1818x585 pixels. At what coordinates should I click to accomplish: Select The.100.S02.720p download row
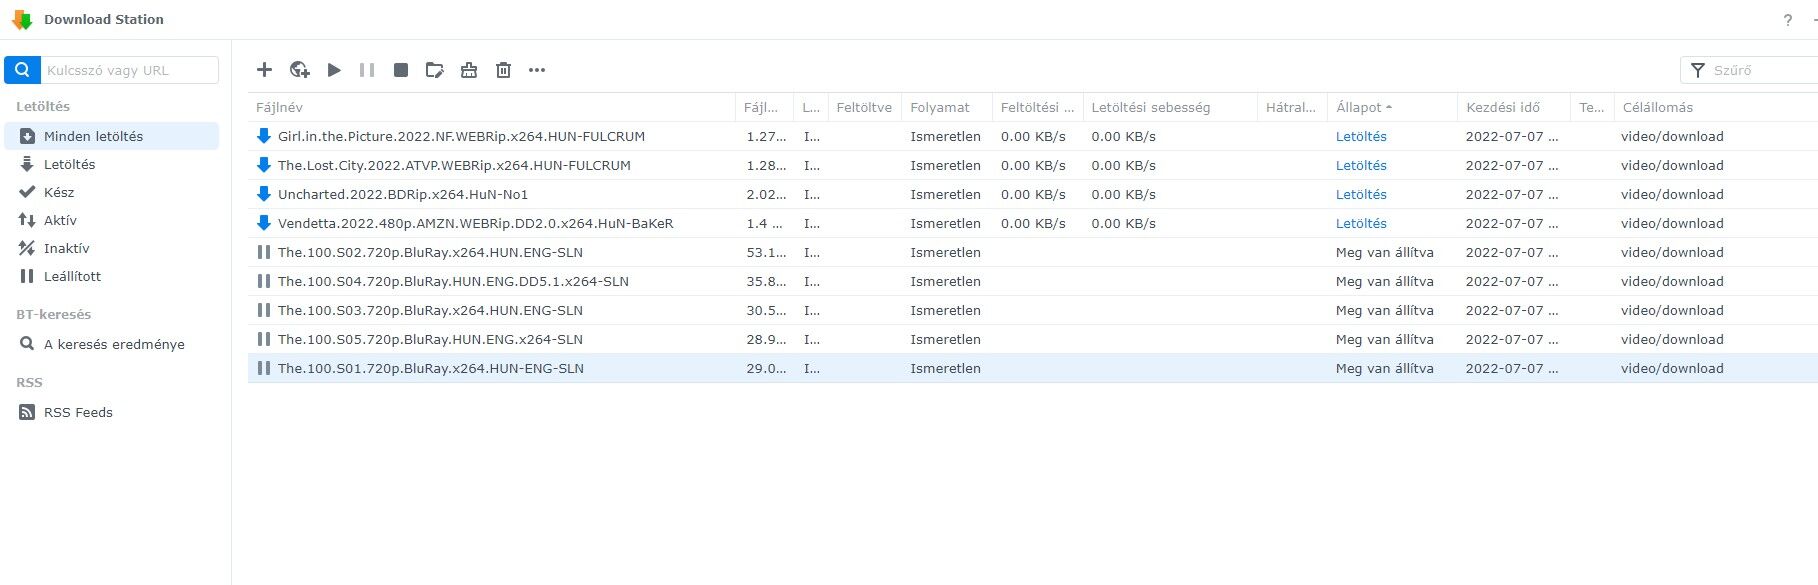[x=1033, y=252]
